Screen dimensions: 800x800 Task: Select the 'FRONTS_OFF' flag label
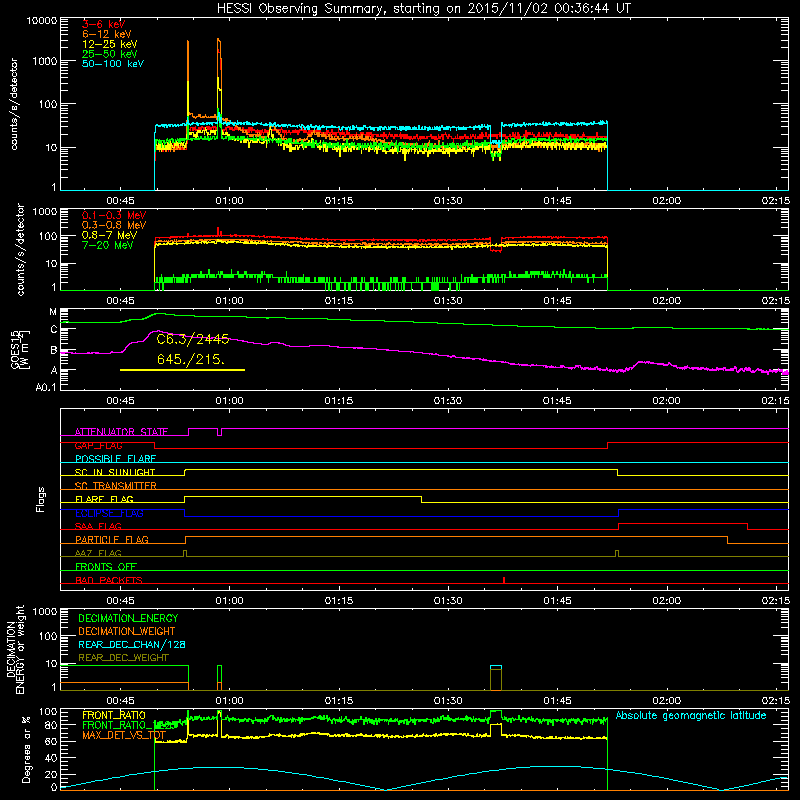106,566
